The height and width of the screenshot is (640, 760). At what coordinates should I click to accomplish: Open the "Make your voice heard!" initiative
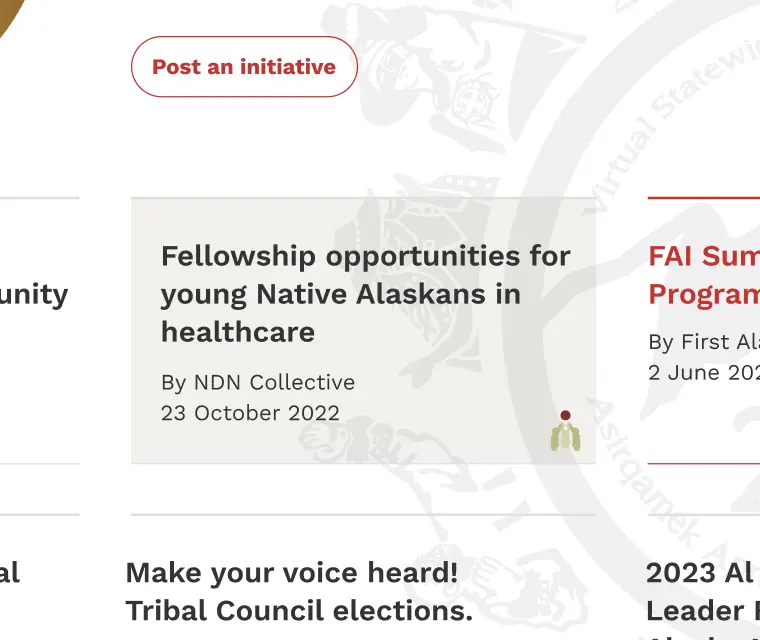(x=292, y=573)
